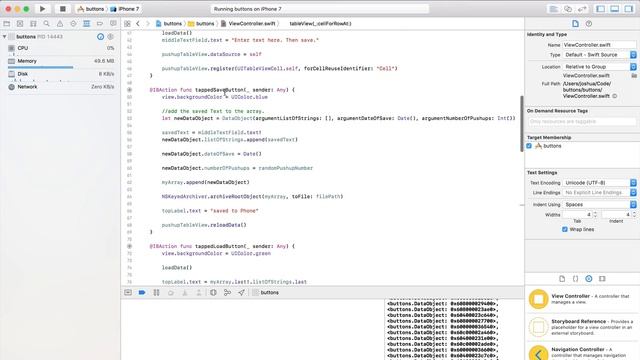Click the Run (play) button
The width and height of the screenshot is (640, 360).
[x=42, y=9]
